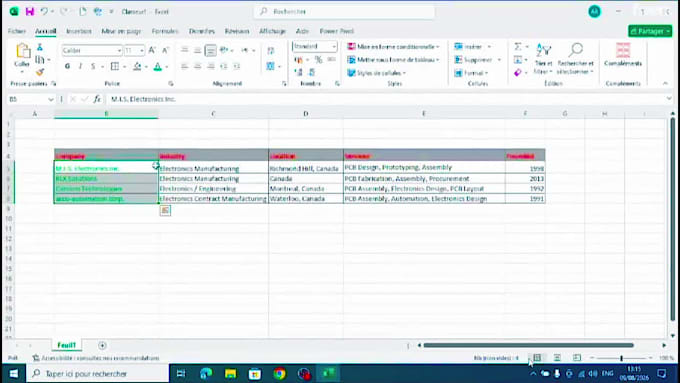Switch to the Insertion tab

[79, 31]
